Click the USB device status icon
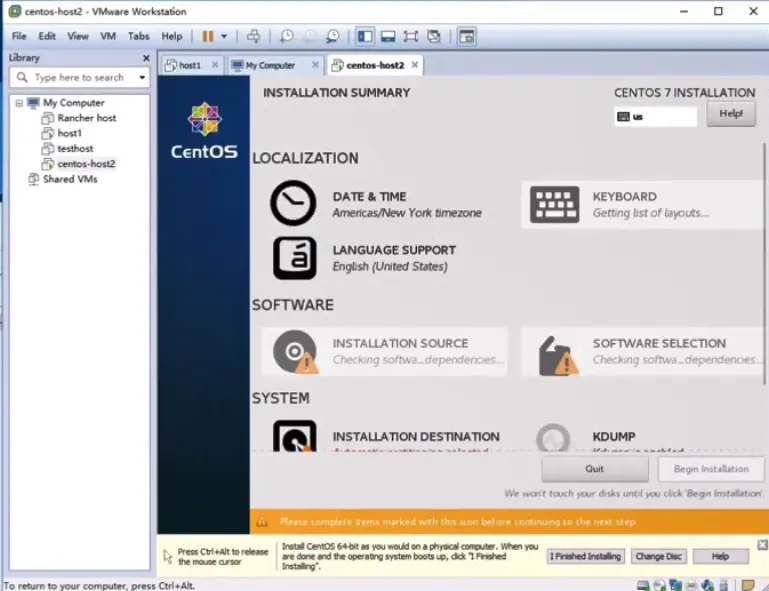Image resolution: width=769 pixels, height=591 pixels. pyautogui.click(x=723, y=585)
